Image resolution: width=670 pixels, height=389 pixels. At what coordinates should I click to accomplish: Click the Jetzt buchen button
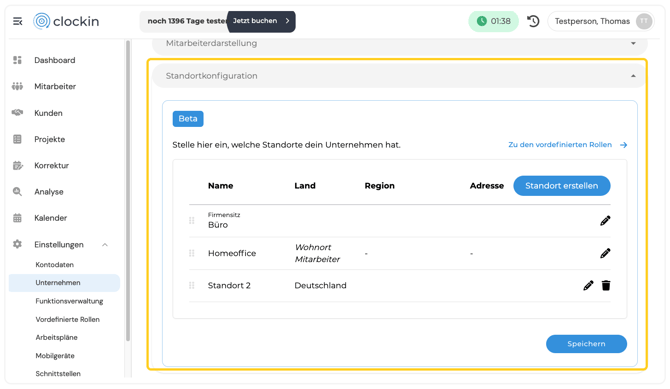click(x=261, y=21)
